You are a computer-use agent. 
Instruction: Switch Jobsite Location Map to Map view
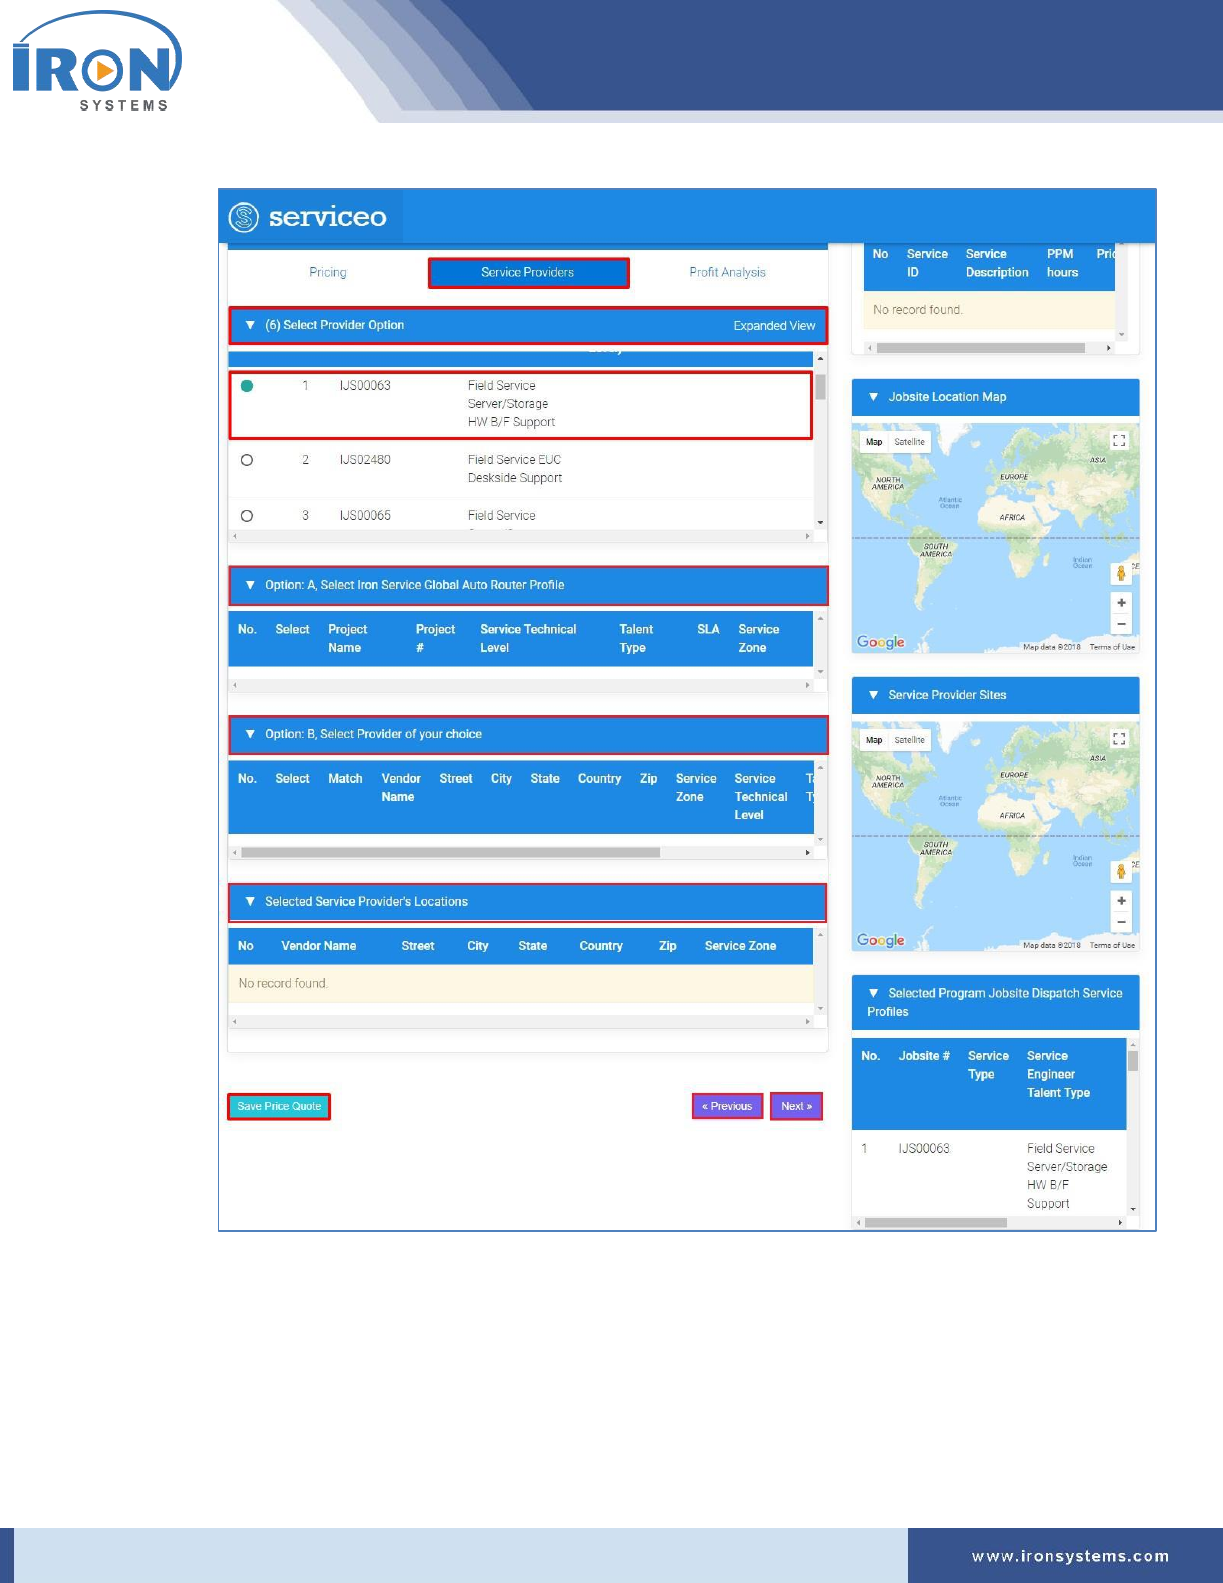[x=874, y=442]
